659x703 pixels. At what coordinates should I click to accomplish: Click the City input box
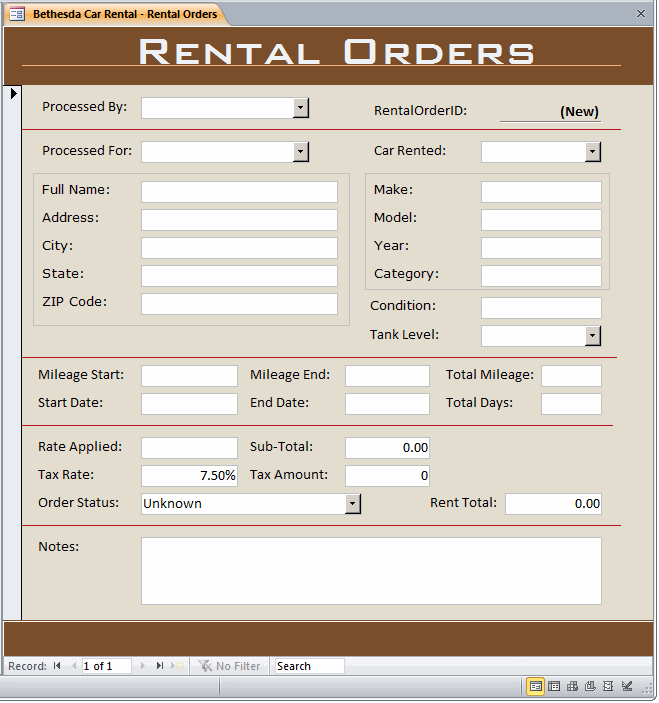[x=239, y=248]
